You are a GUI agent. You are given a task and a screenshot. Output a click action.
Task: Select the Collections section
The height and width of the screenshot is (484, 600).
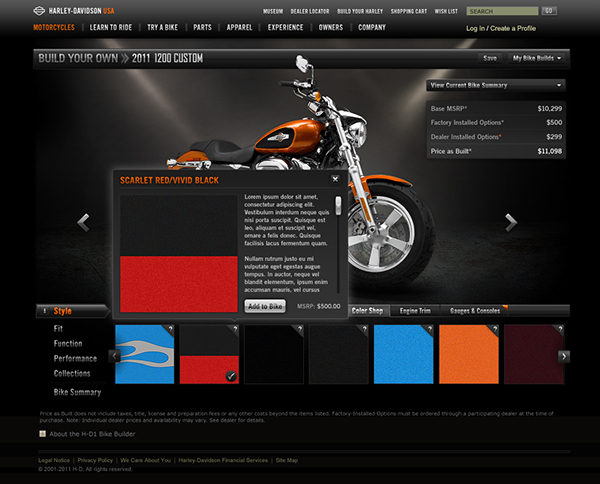coord(72,373)
